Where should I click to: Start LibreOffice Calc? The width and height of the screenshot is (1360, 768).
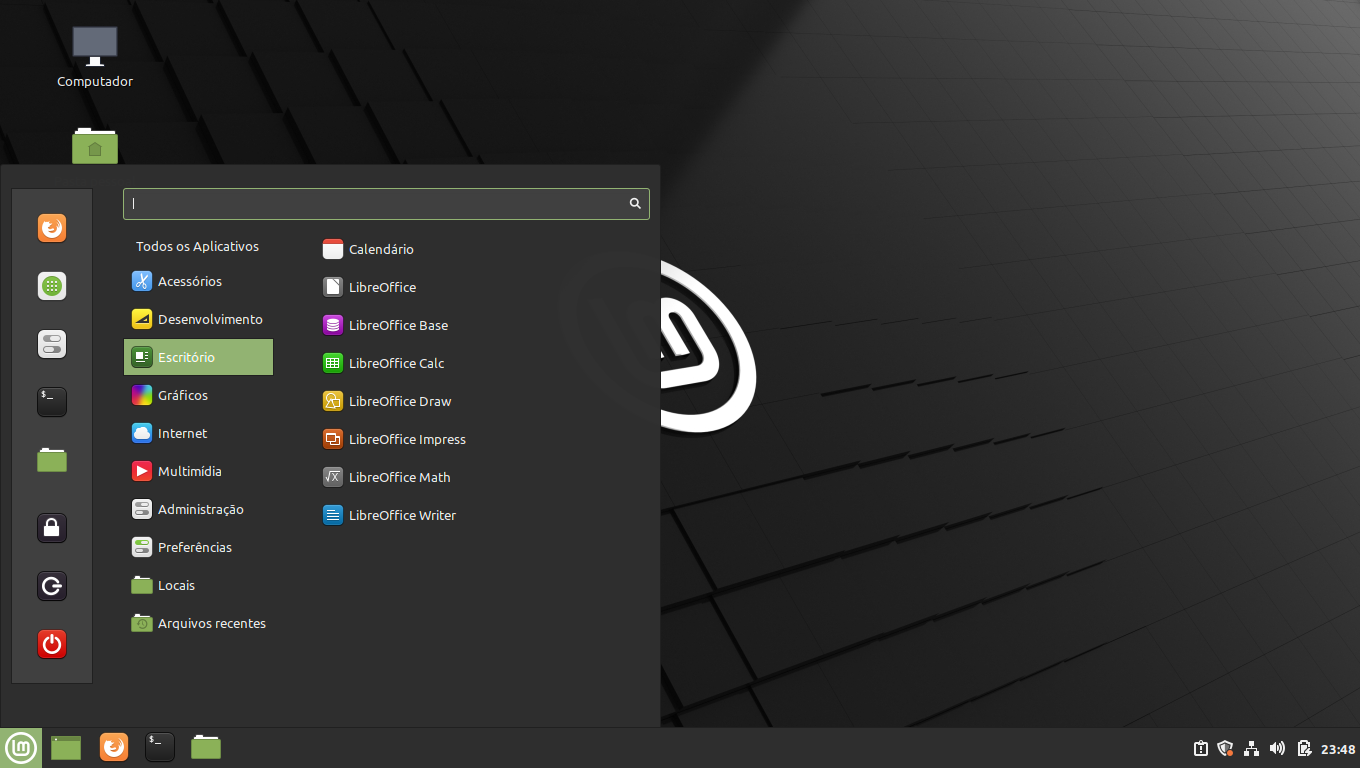[x=383, y=364]
